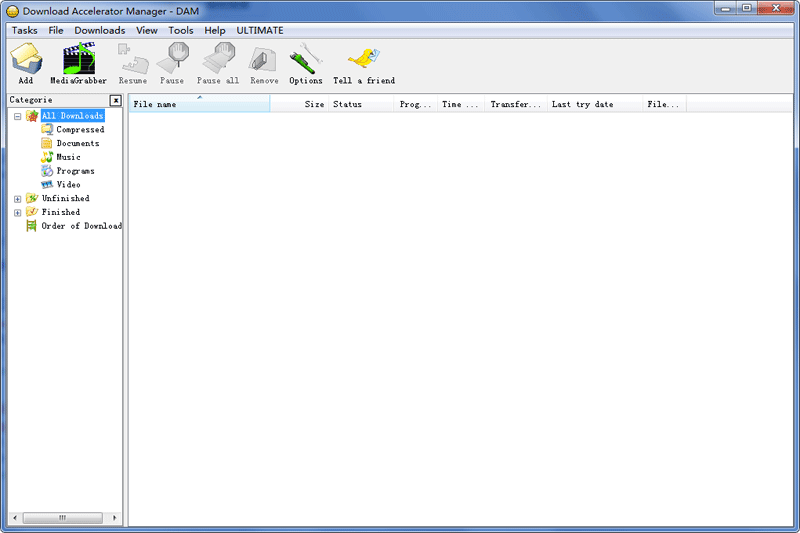
Task: Click the category panel scrollbar right arrow
Action: coord(114,518)
